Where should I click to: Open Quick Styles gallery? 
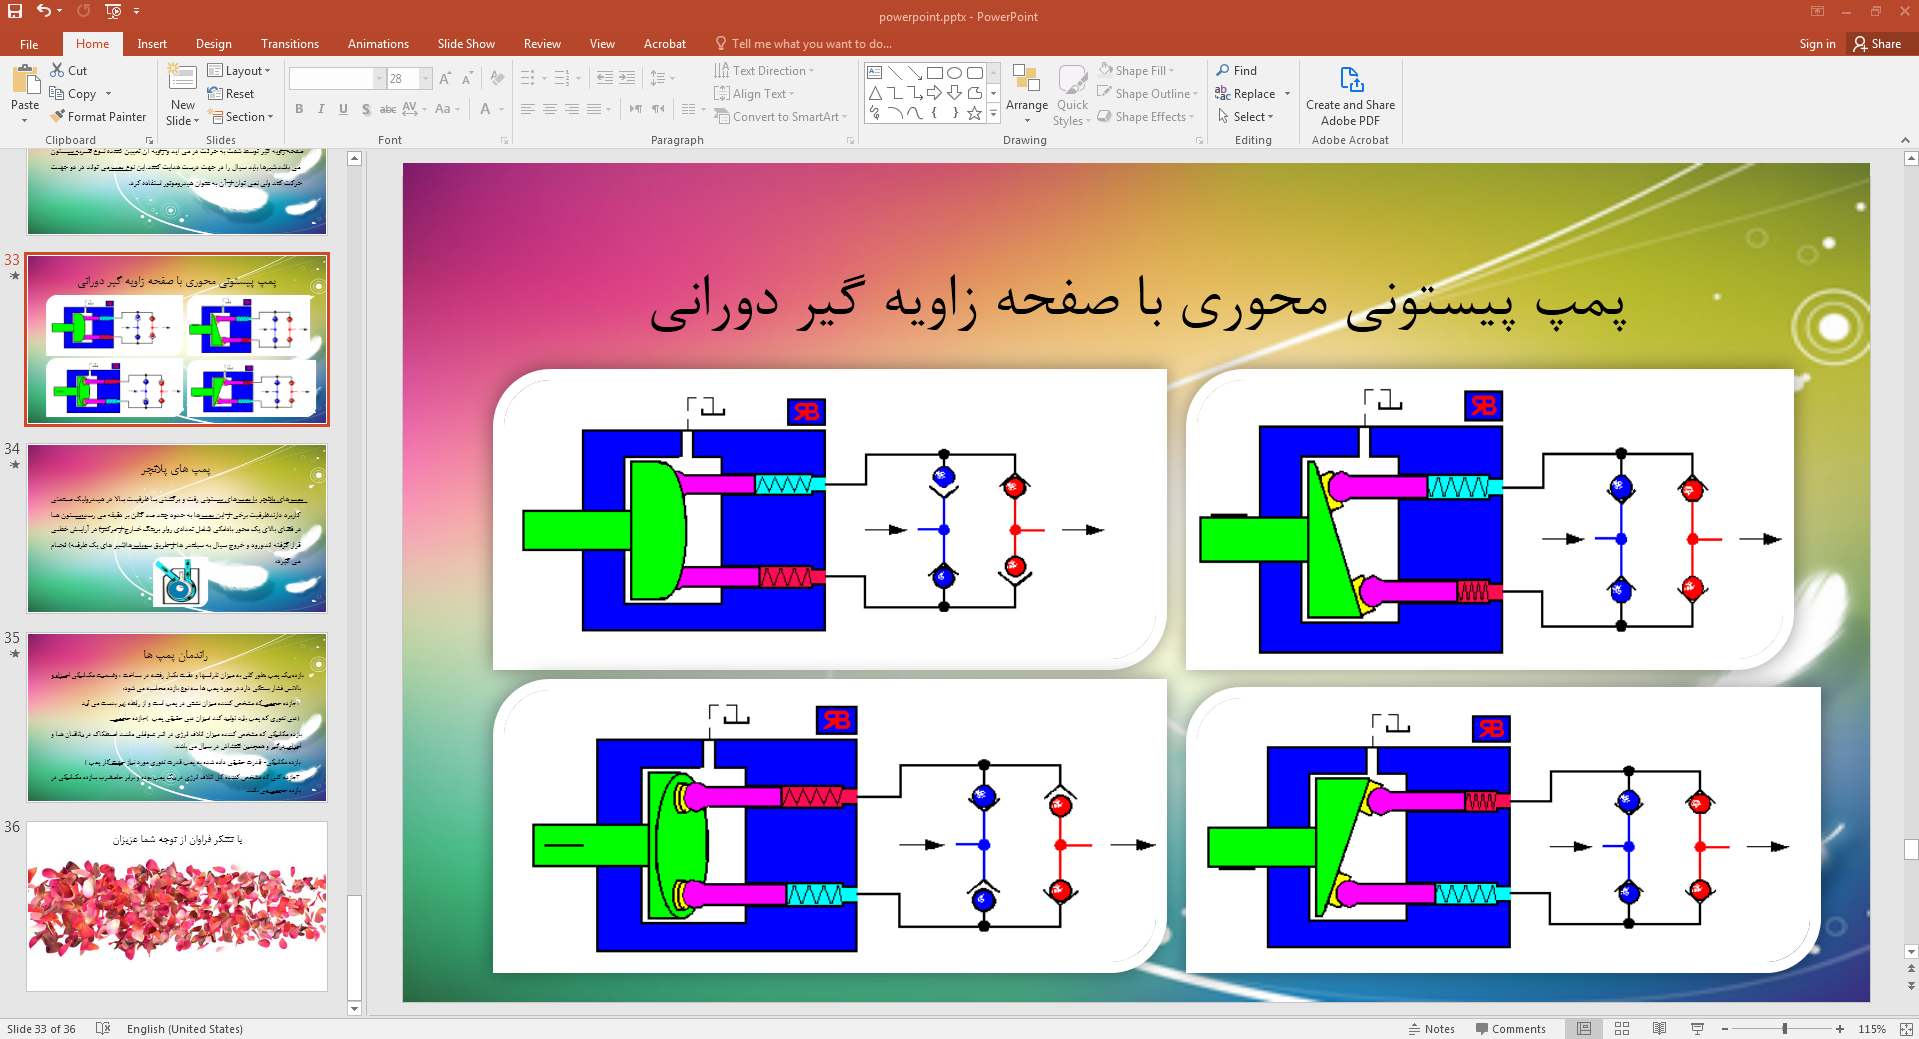pos(1072,94)
